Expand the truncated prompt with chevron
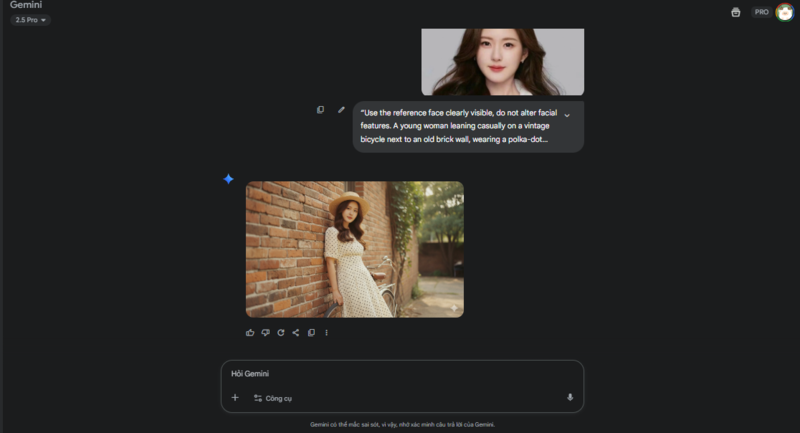 567,115
